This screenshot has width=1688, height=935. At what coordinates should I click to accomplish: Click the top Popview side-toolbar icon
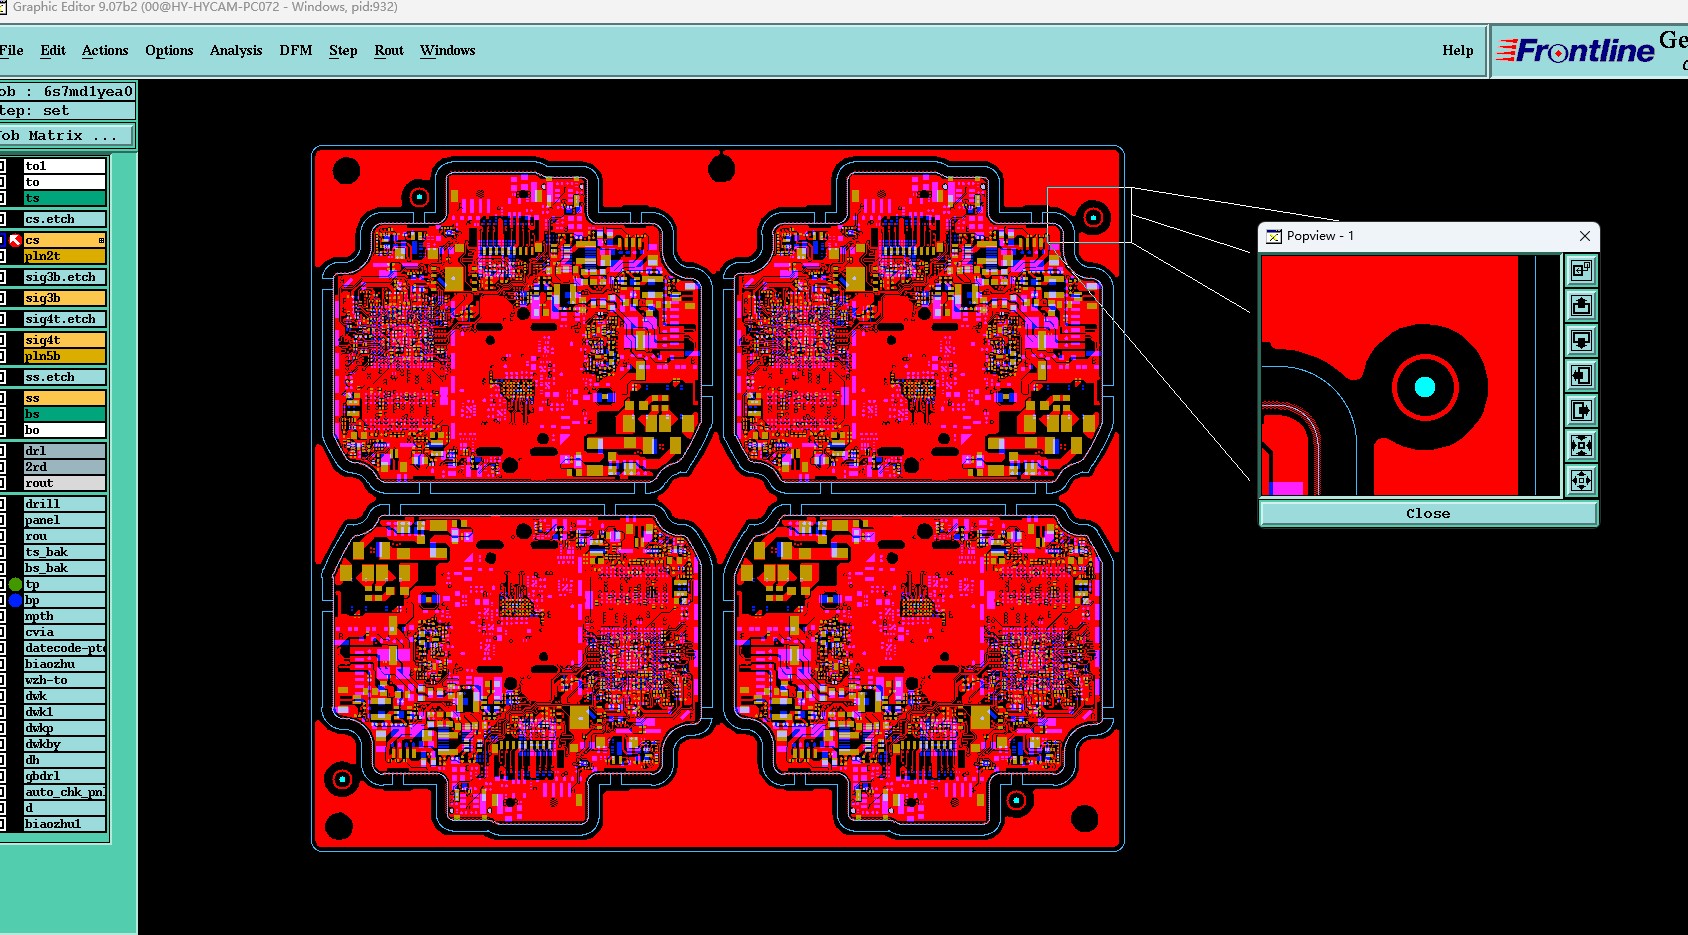click(x=1581, y=270)
